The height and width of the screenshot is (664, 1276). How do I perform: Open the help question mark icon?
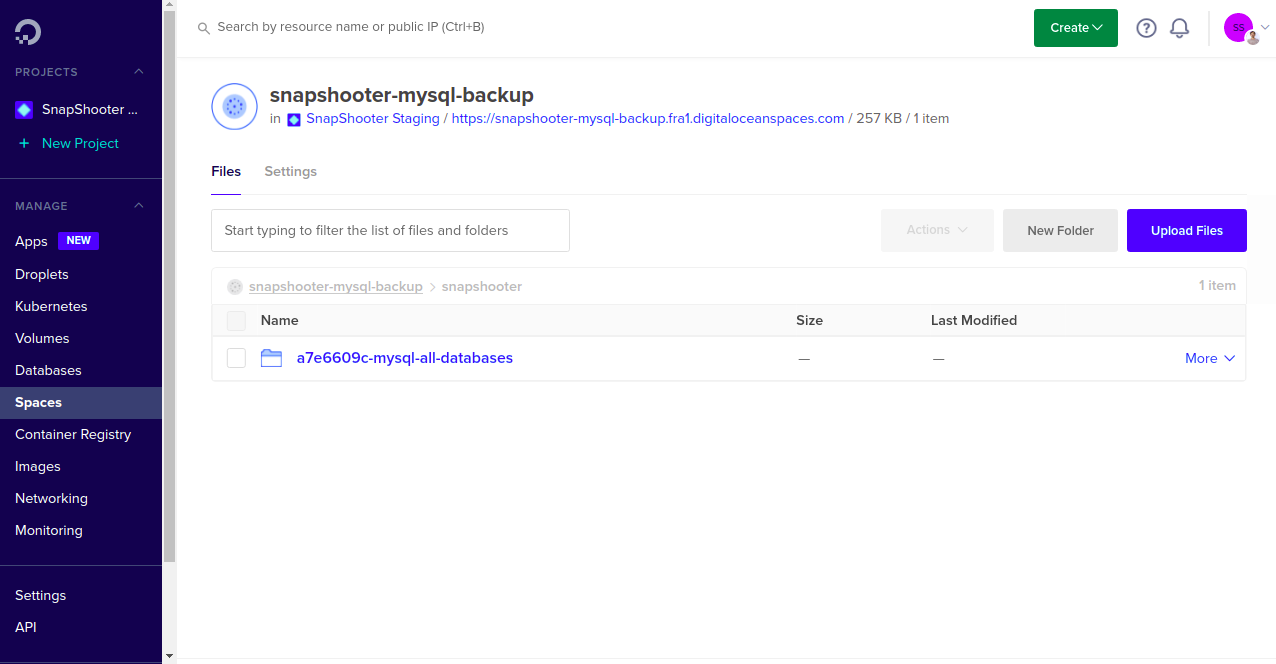tap(1146, 28)
